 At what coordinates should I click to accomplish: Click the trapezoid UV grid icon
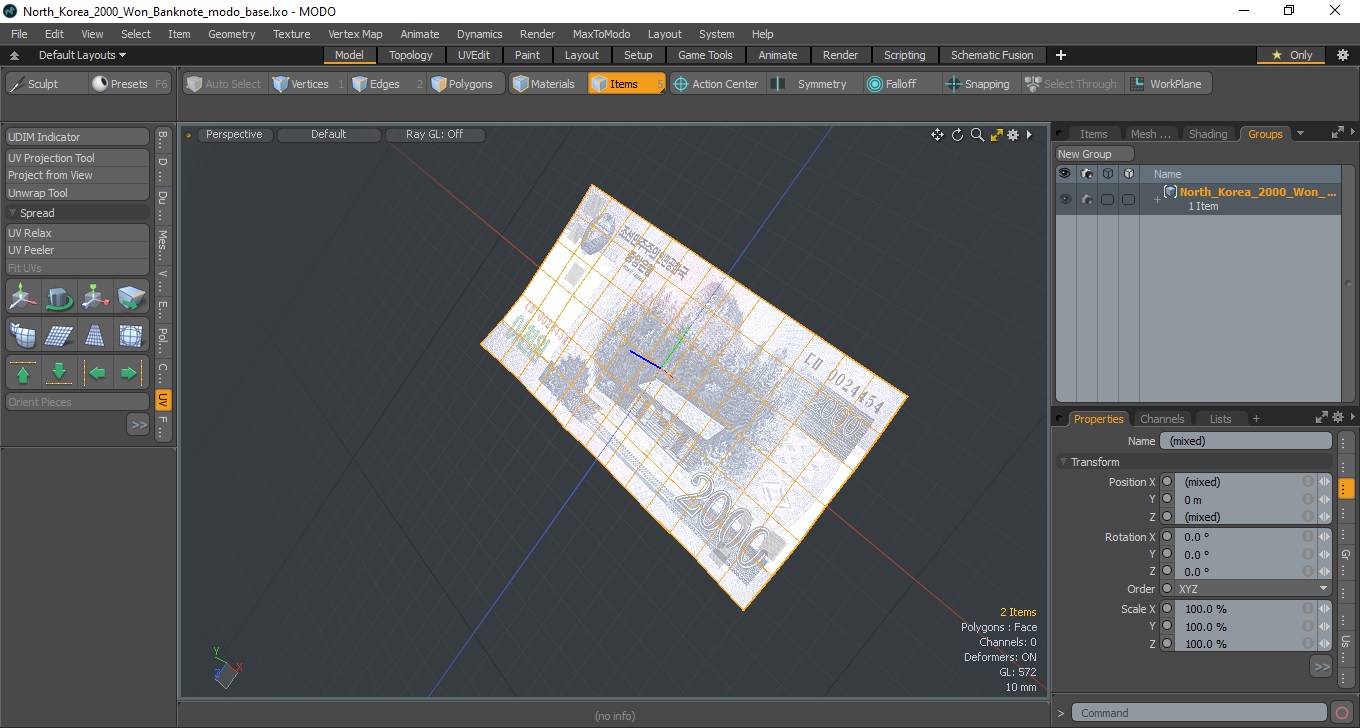[x=95, y=335]
